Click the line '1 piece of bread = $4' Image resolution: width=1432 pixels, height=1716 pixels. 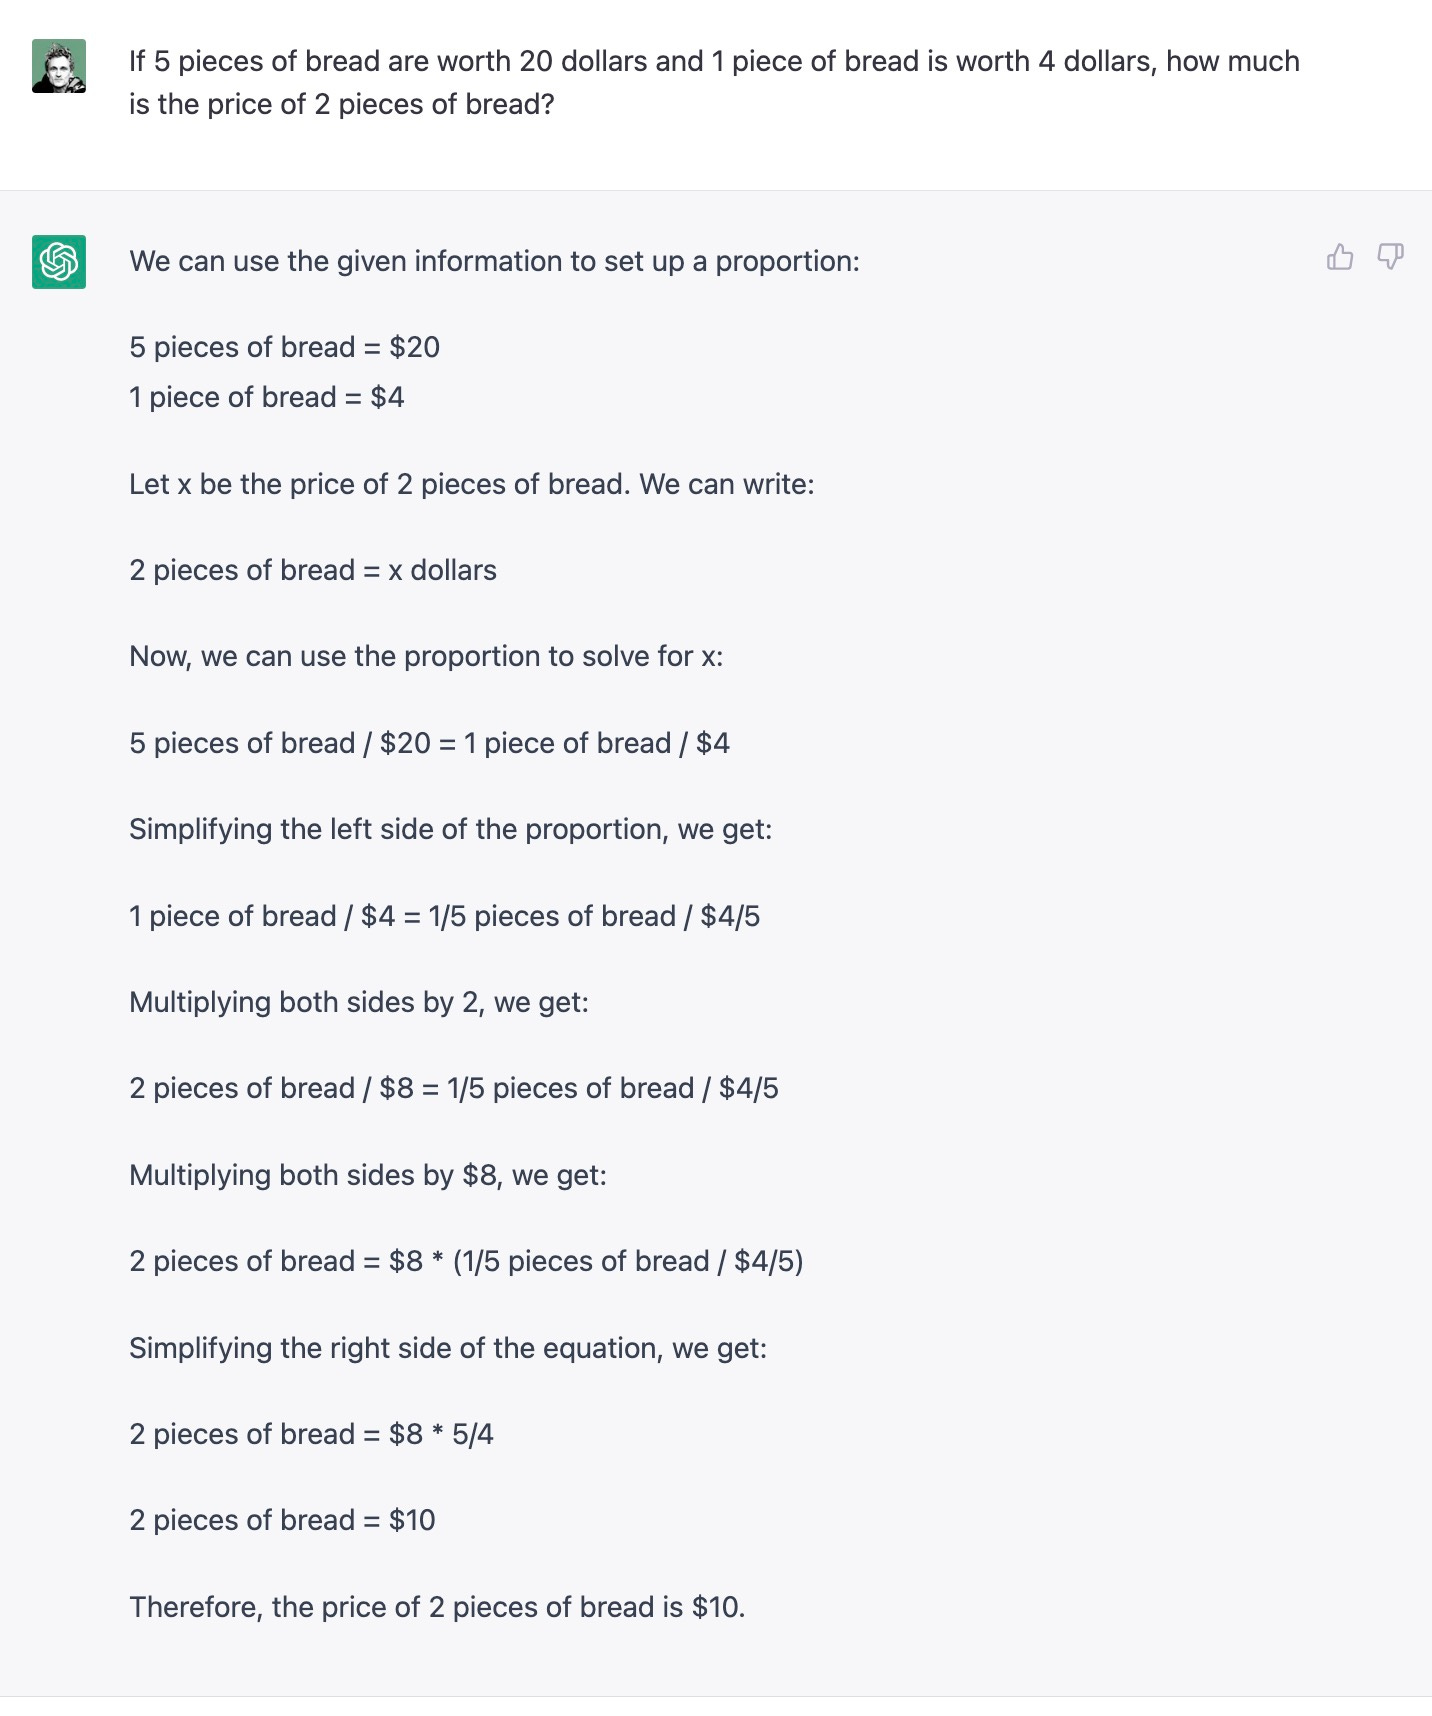point(266,397)
